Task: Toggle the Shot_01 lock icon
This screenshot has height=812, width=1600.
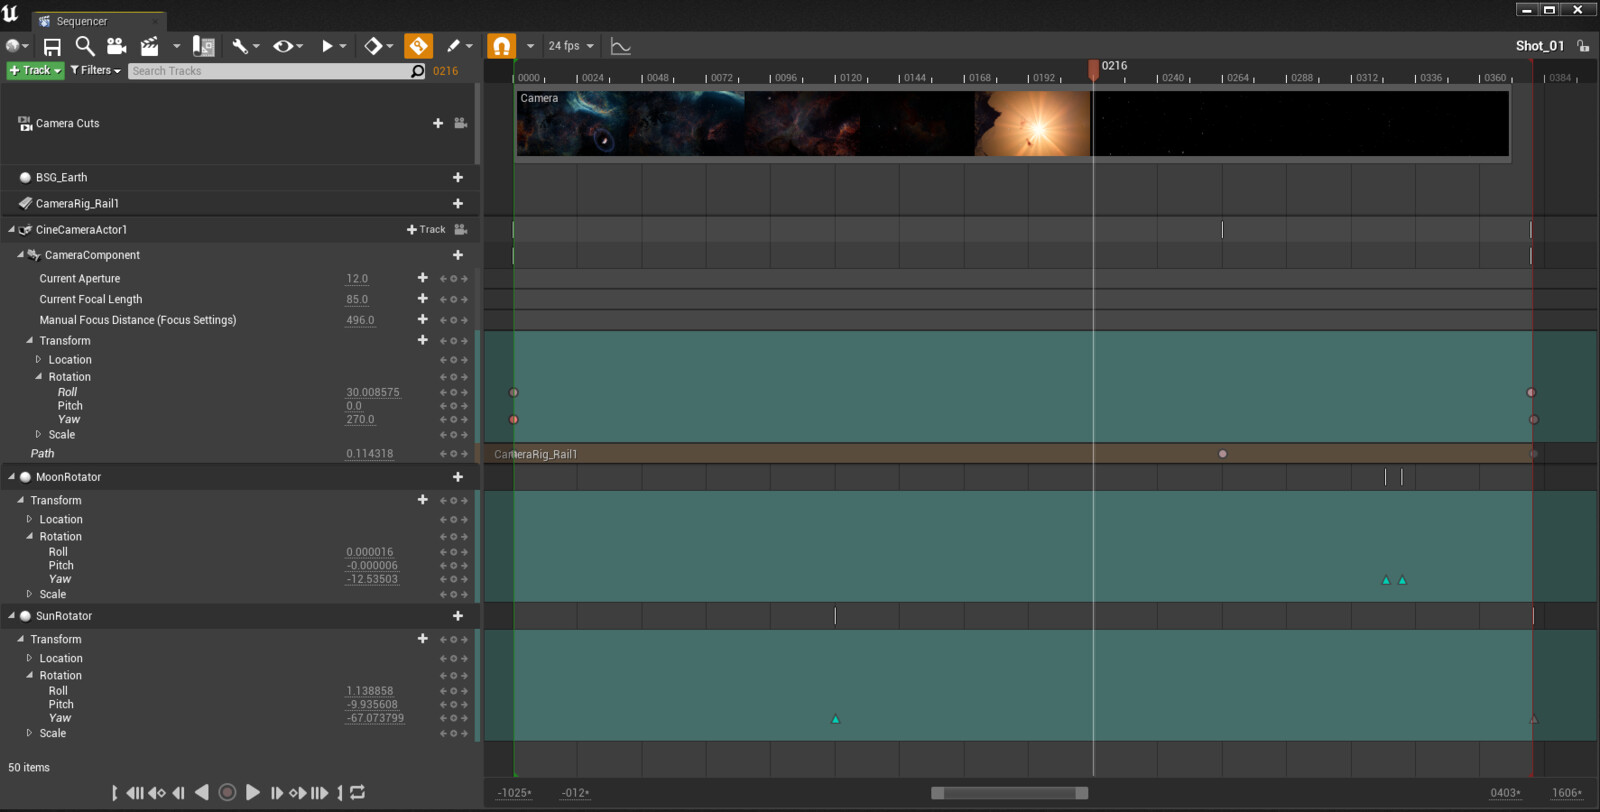Action: point(1583,46)
